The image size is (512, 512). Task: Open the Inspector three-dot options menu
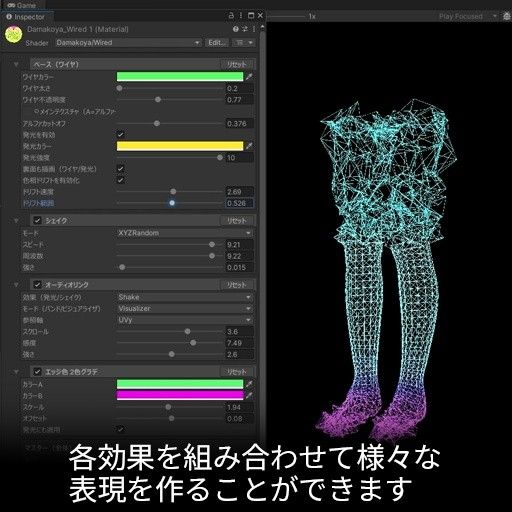(x=241, y=15)
